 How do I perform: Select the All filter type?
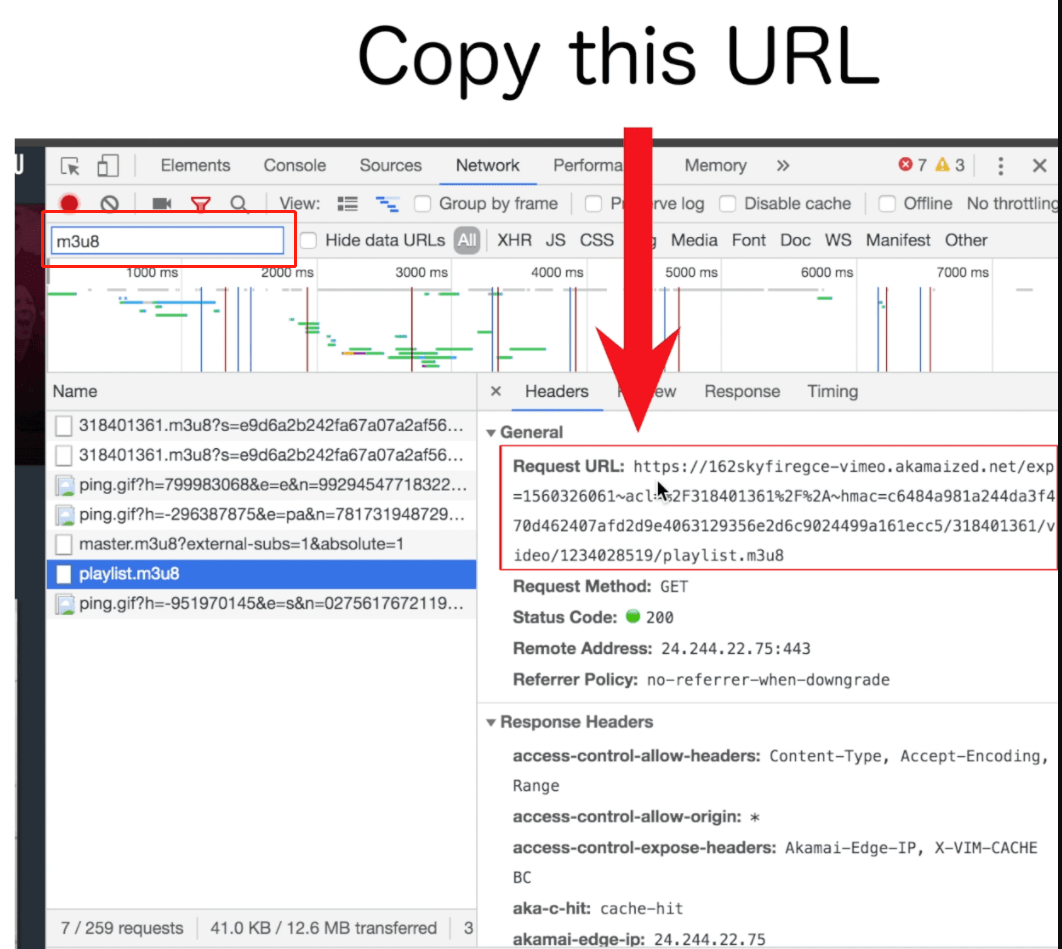pyautogui.click(x=467, y=240)
